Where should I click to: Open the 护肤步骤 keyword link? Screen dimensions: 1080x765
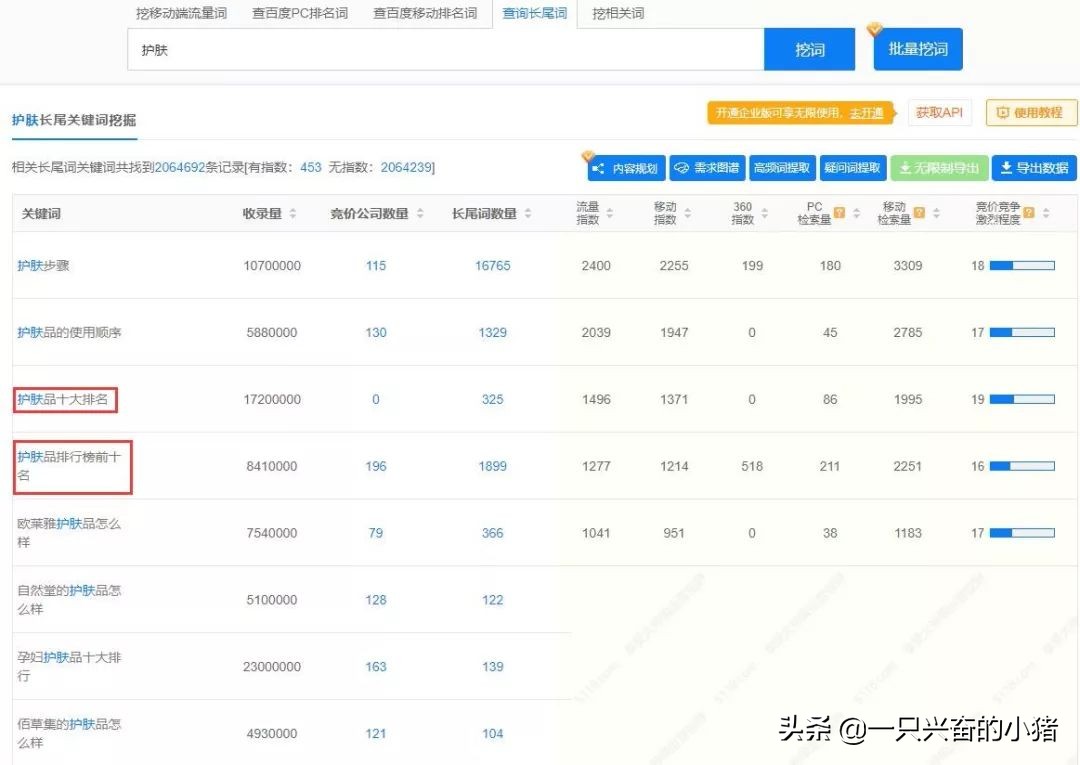(x=44, y=265)
